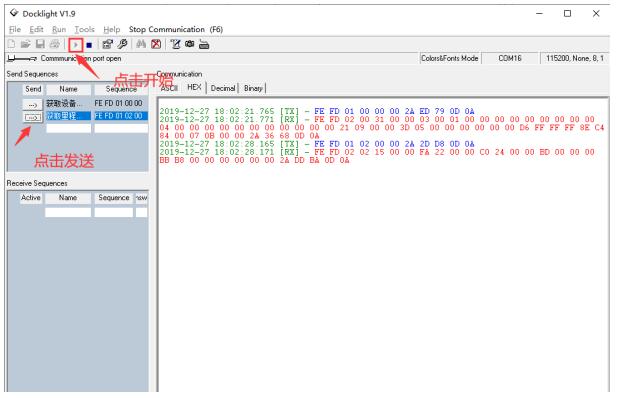Click the Save floppy disk icon

coord(40,44)
